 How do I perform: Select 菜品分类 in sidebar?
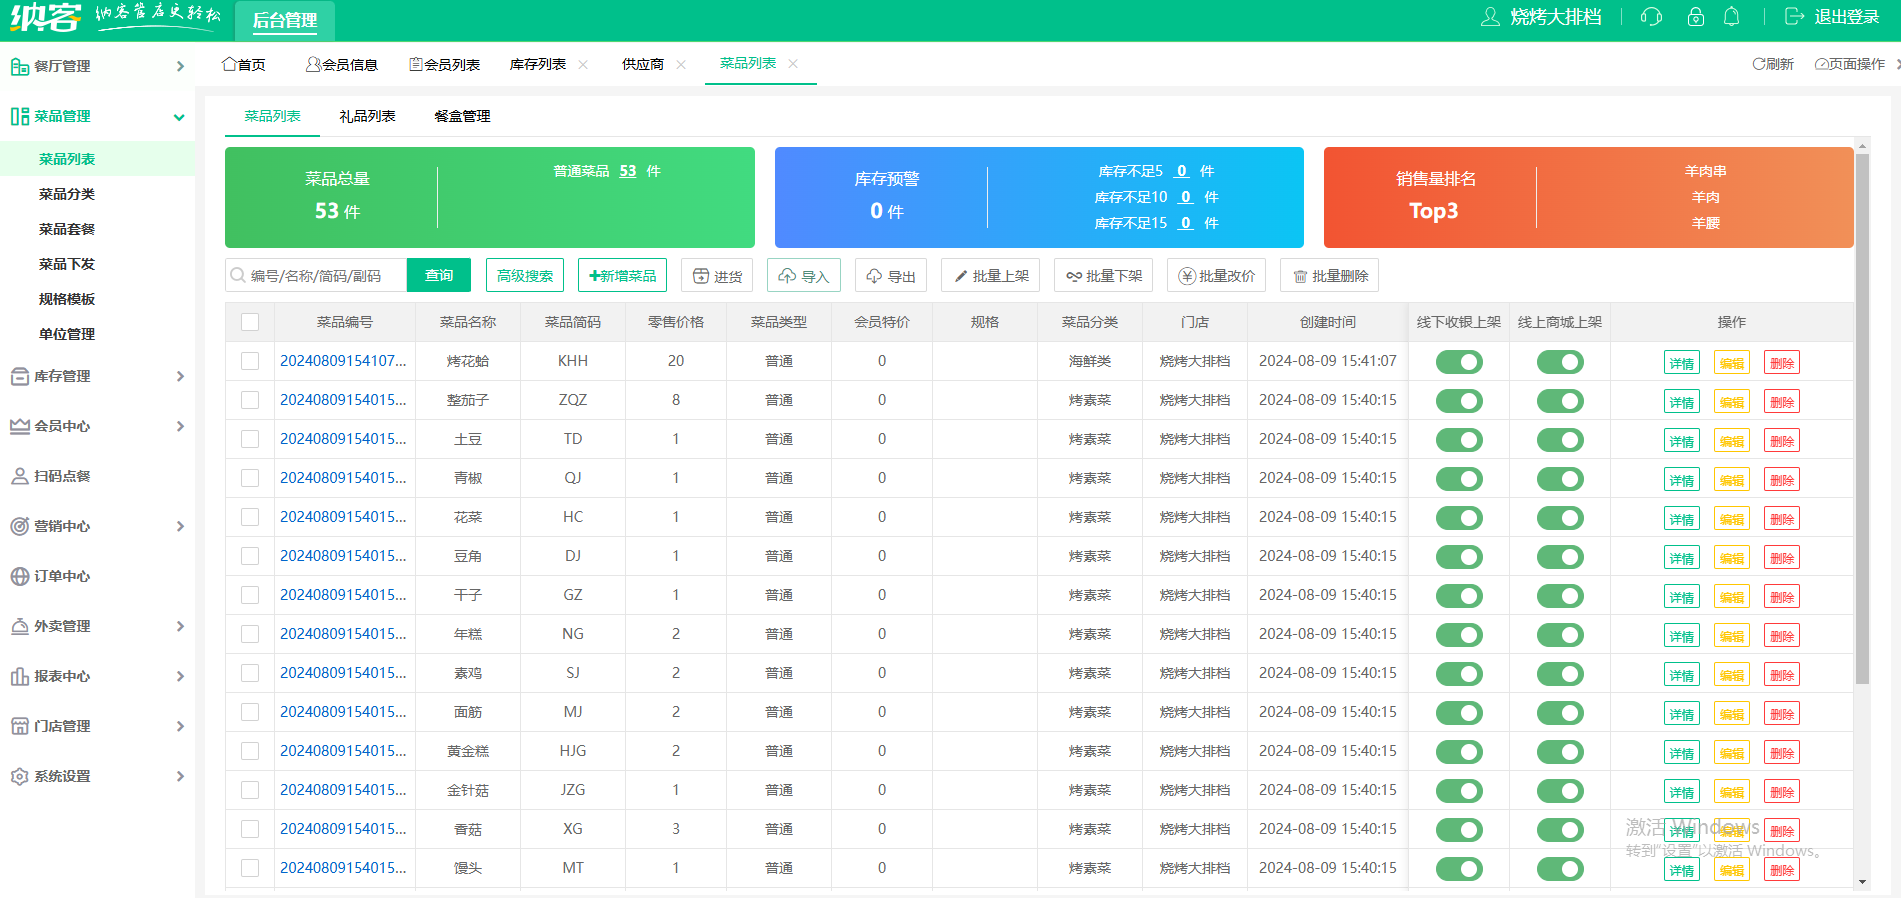click(67, 194)
